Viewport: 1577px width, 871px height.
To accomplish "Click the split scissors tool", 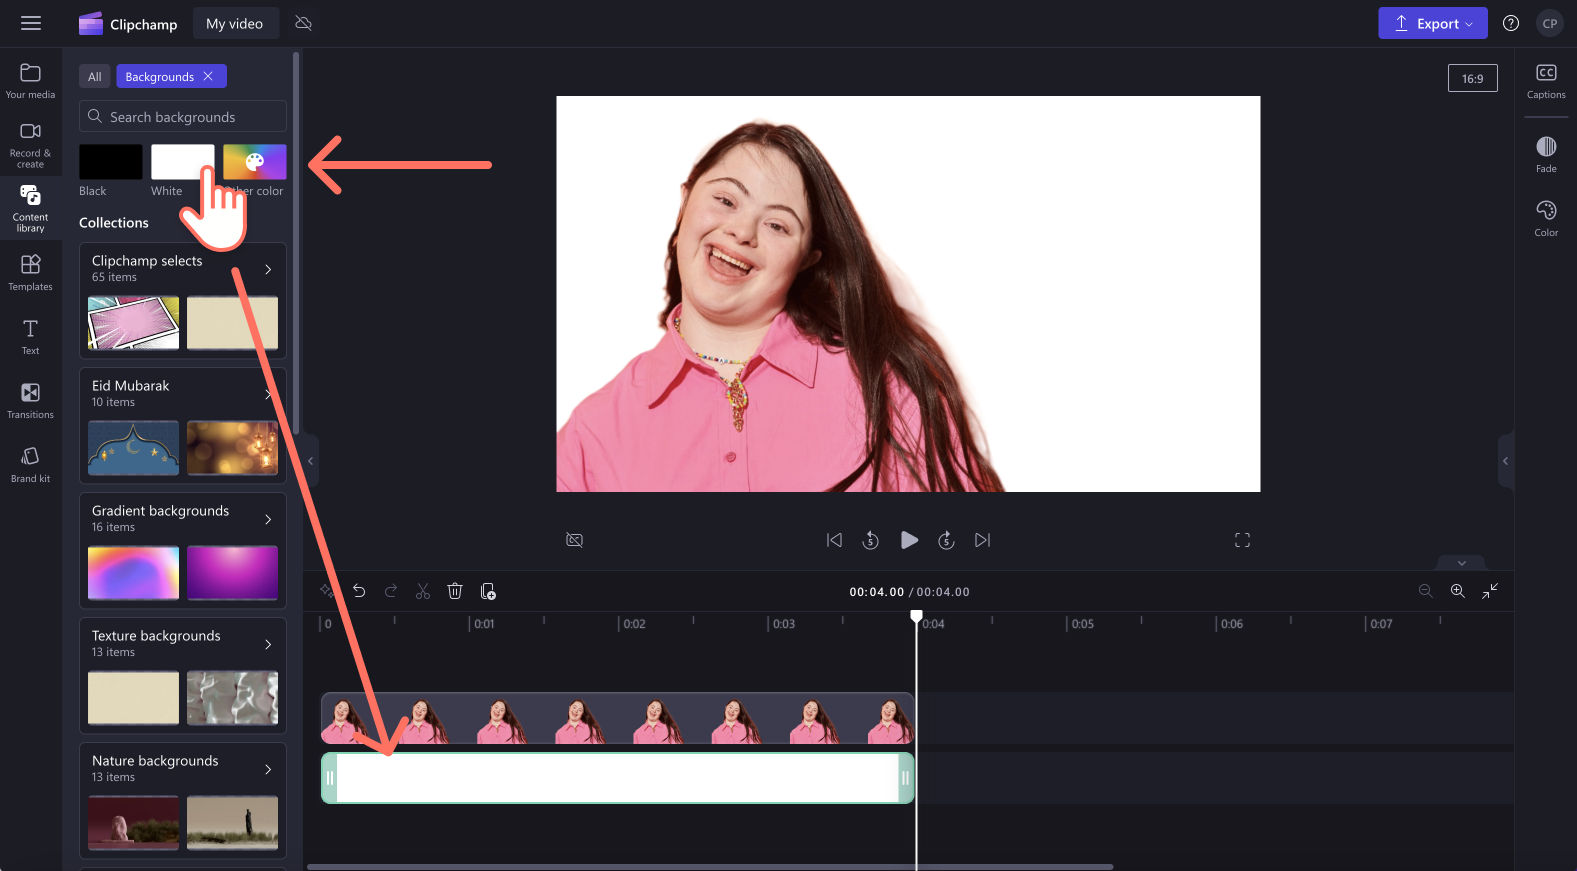I will pos(423,591).
